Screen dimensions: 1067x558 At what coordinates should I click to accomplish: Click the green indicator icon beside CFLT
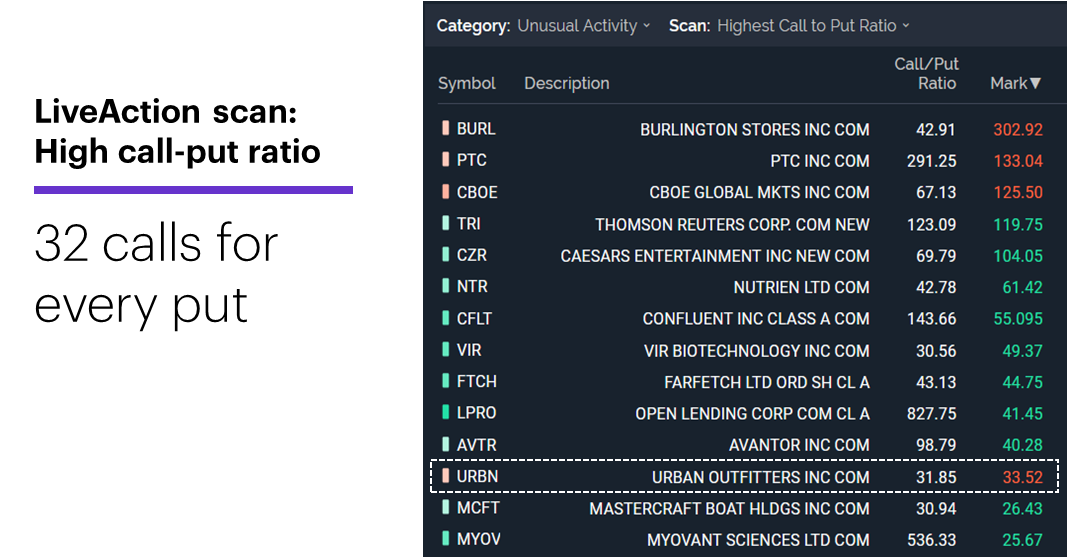pos(446,318)
